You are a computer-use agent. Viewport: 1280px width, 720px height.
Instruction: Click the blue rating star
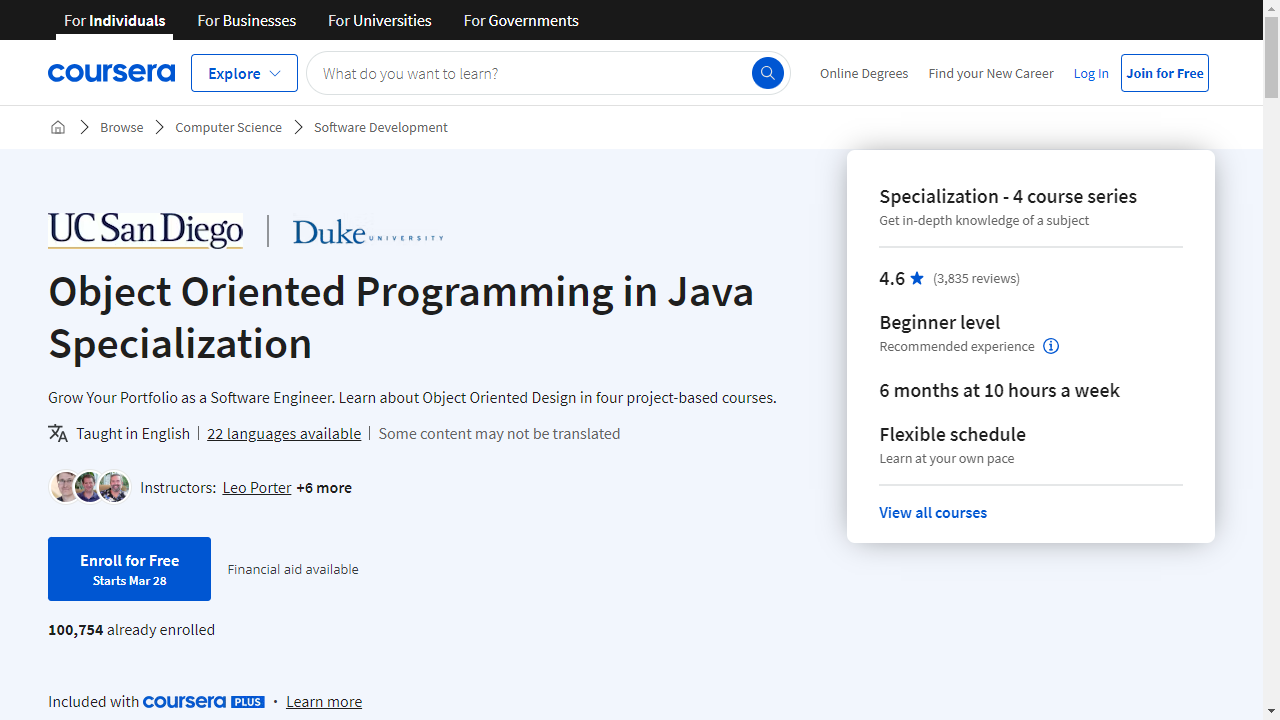917,278
